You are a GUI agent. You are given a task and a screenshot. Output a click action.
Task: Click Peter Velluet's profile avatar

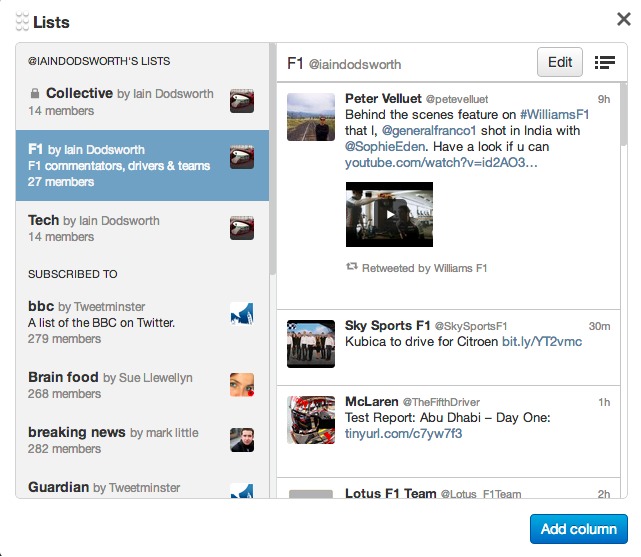[311, 116]
